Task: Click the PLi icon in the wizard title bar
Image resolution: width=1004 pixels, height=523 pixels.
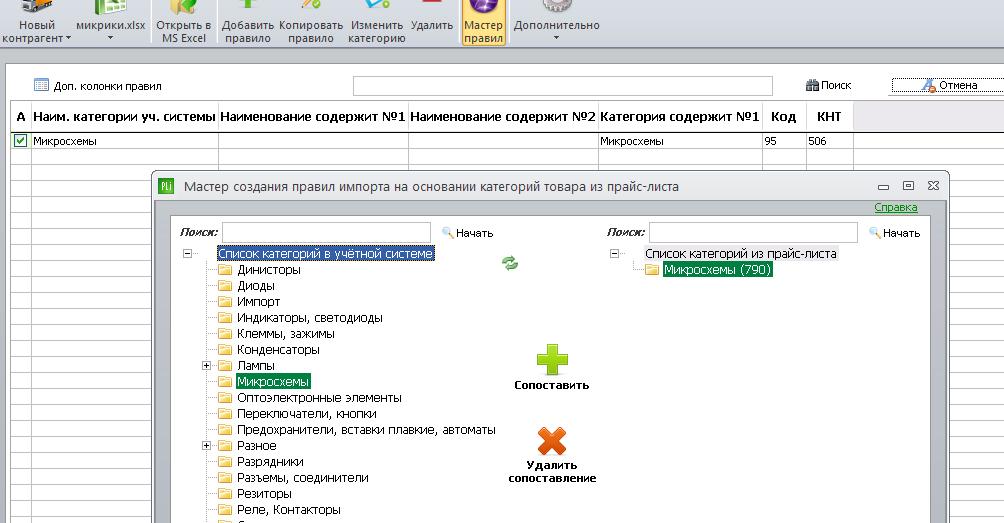Action: coord(166,186)
